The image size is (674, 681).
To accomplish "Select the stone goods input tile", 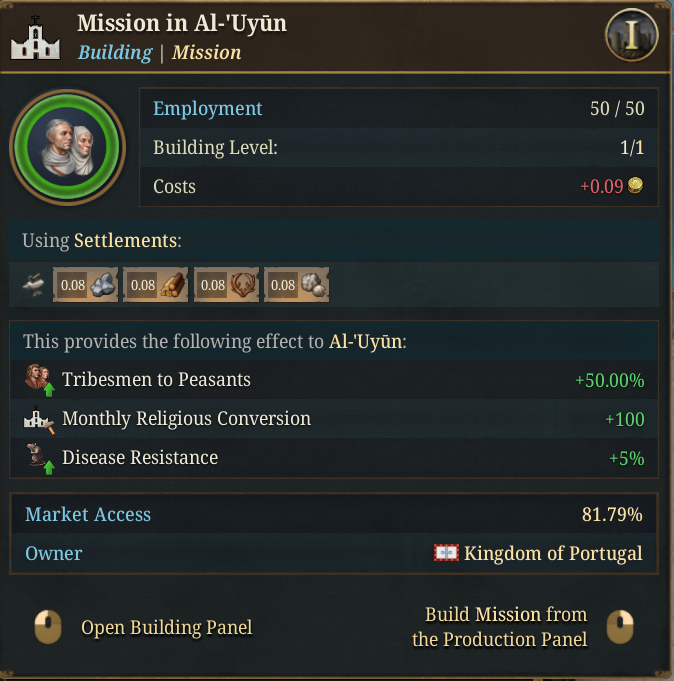I will pos(85,285).
